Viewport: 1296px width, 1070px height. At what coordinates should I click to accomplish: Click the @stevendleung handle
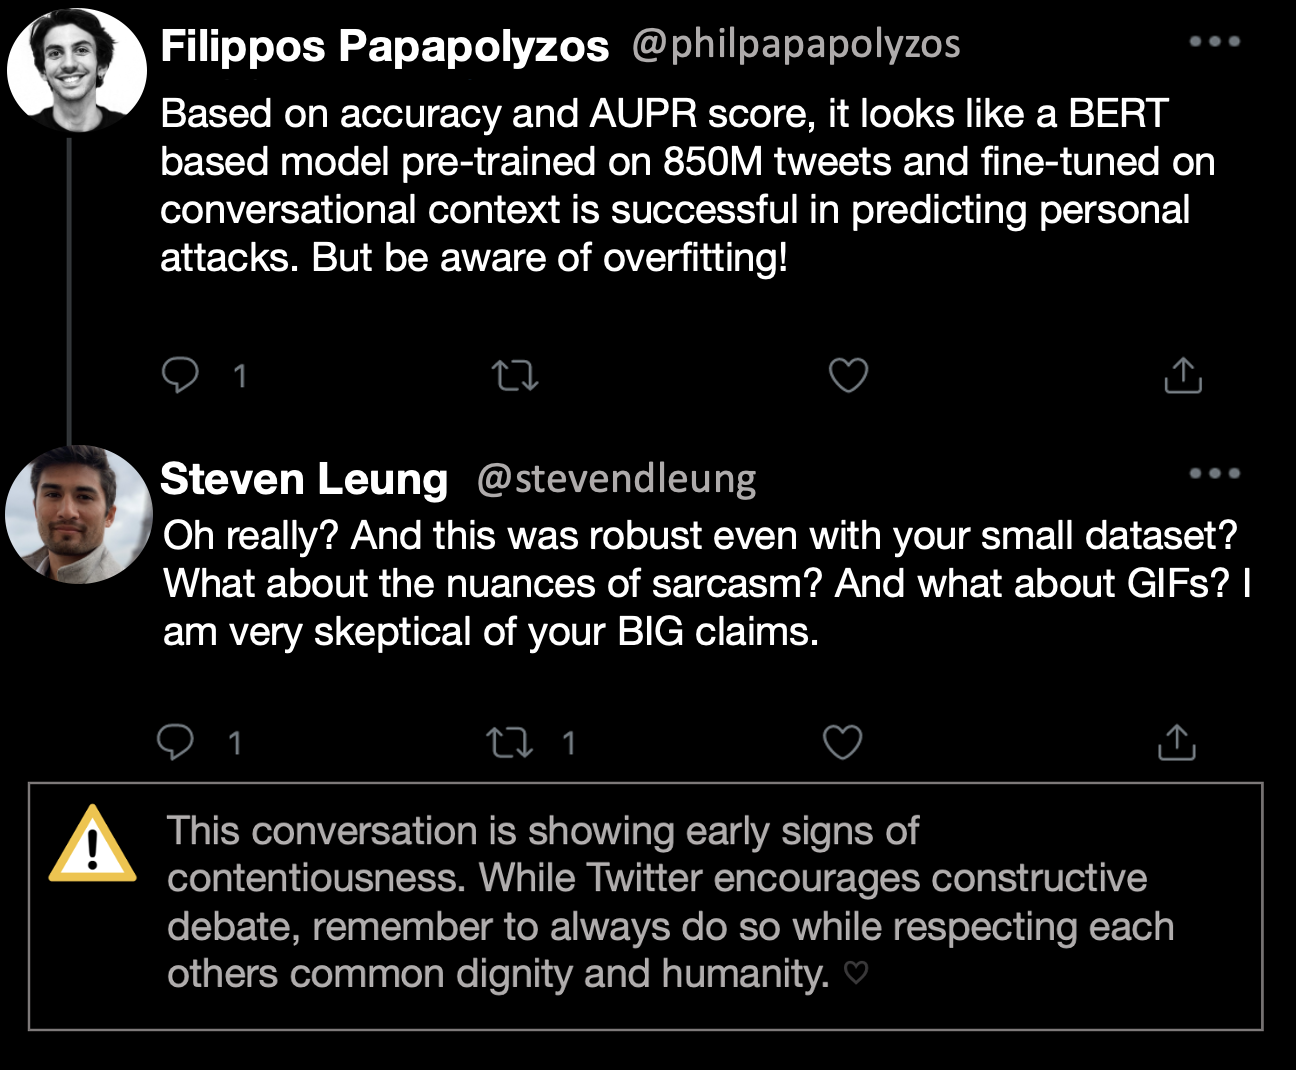click(x=616, y=479)
